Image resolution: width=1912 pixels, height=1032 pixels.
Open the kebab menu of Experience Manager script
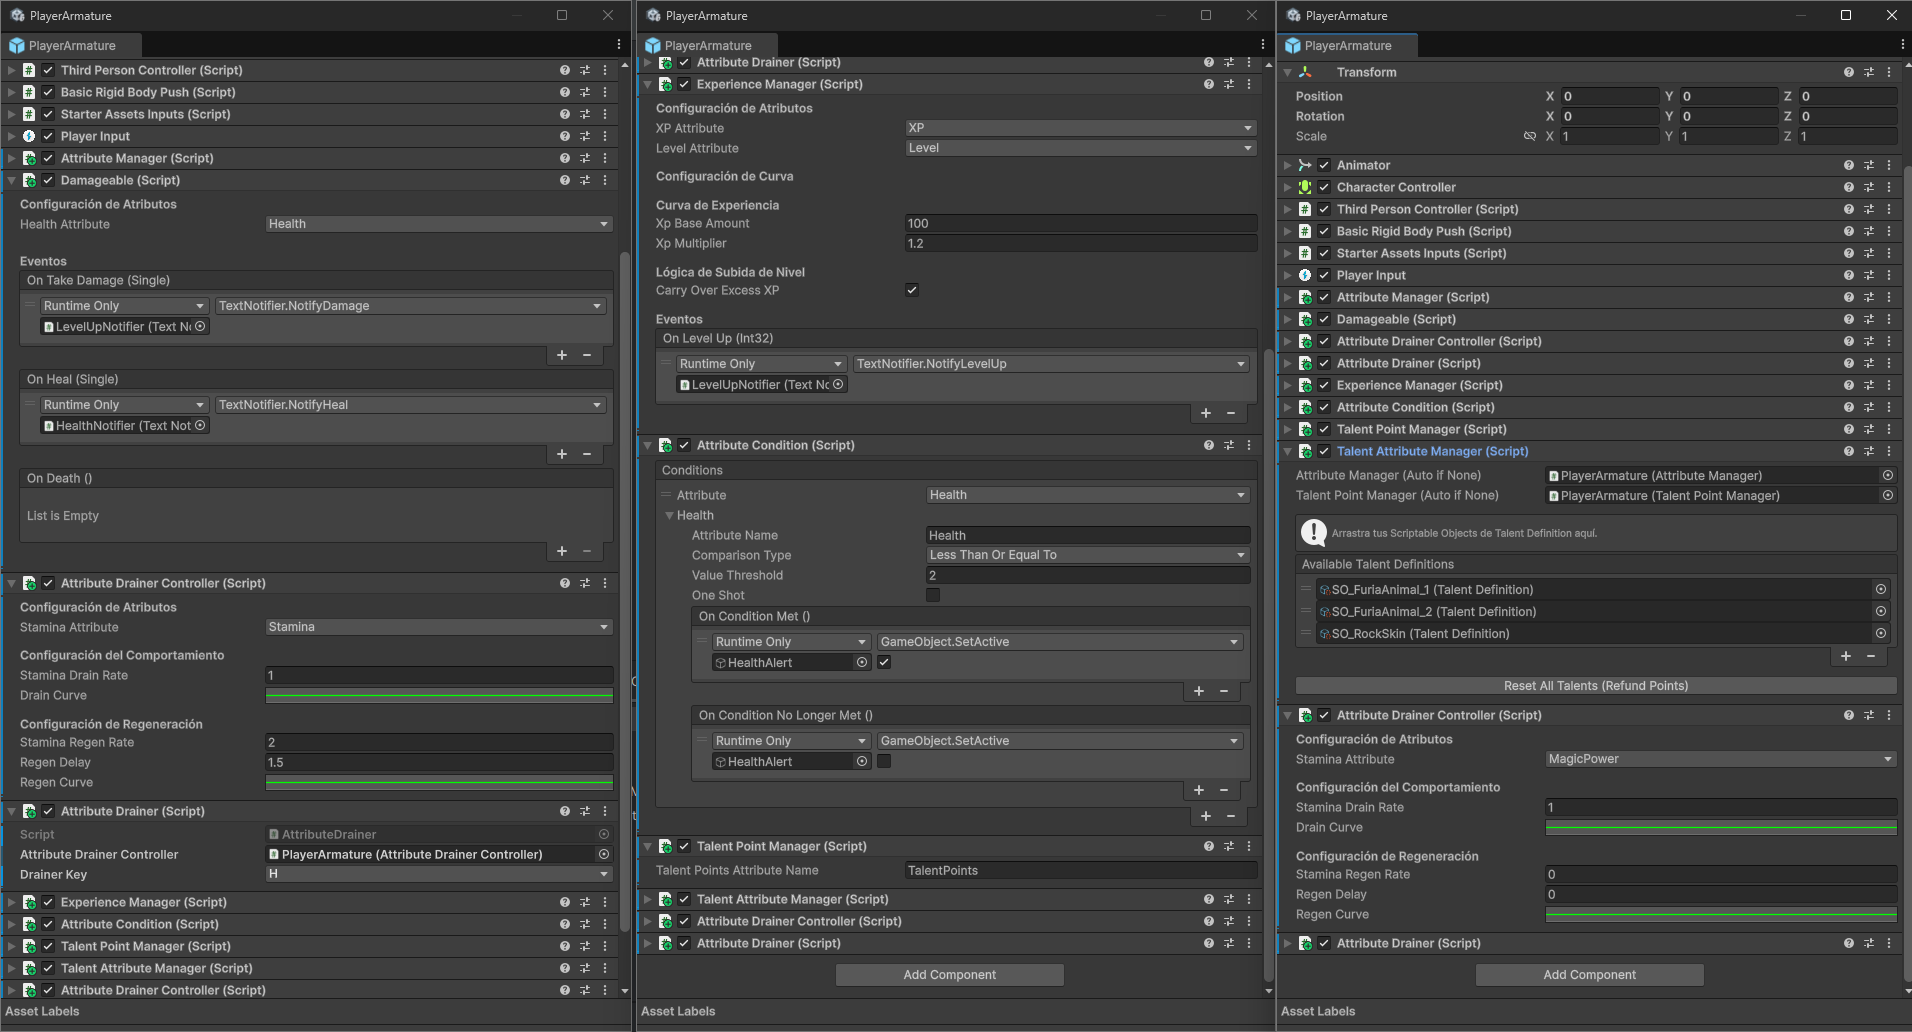pyautogui.click(x=1247, y=84)
